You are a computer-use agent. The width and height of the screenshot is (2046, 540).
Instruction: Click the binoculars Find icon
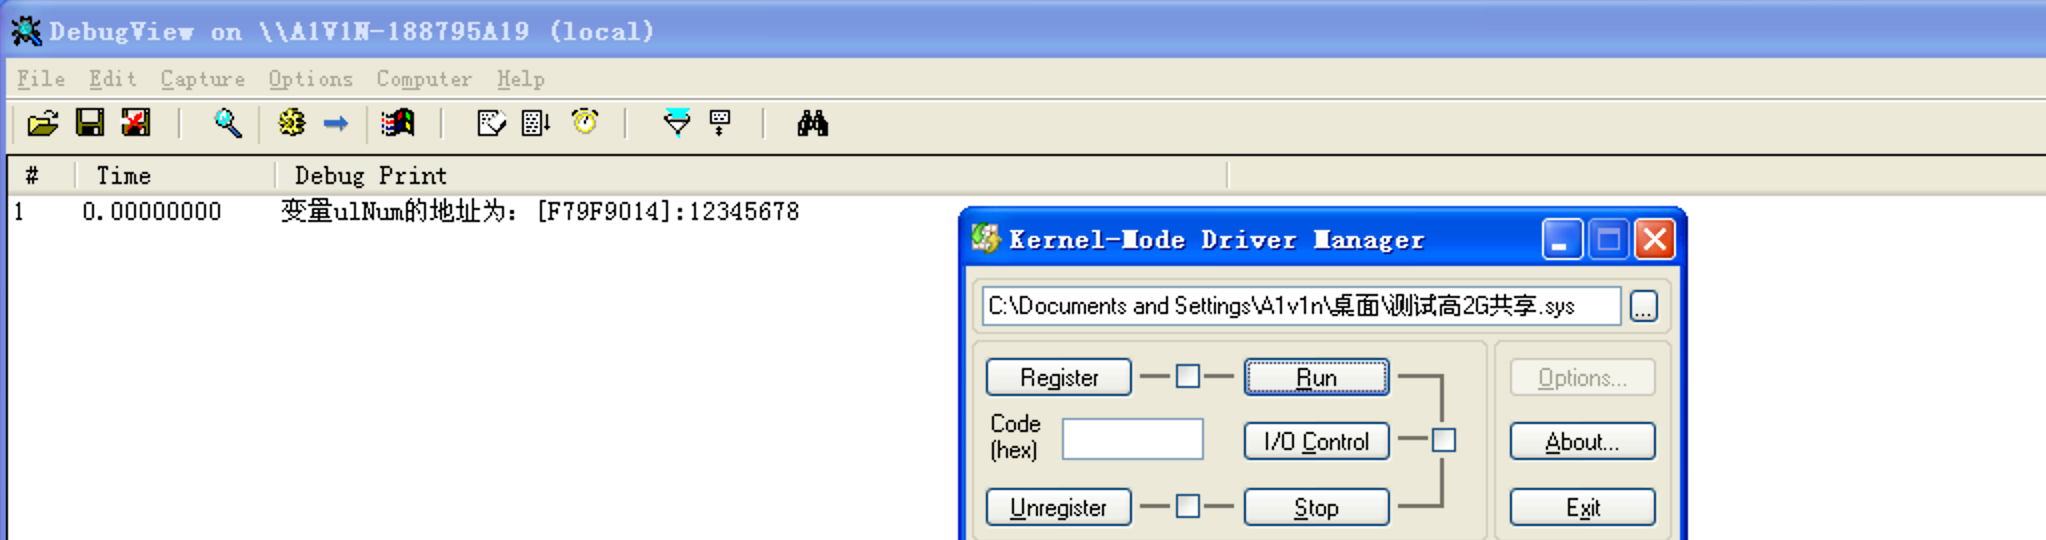[812, 124]
